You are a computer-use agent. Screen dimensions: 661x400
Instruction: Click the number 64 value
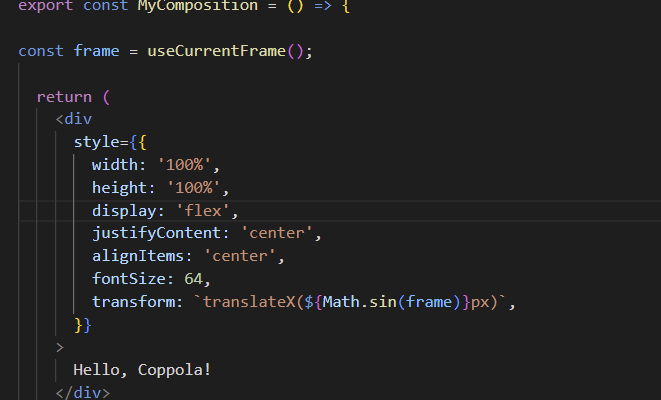click(193, 279)
